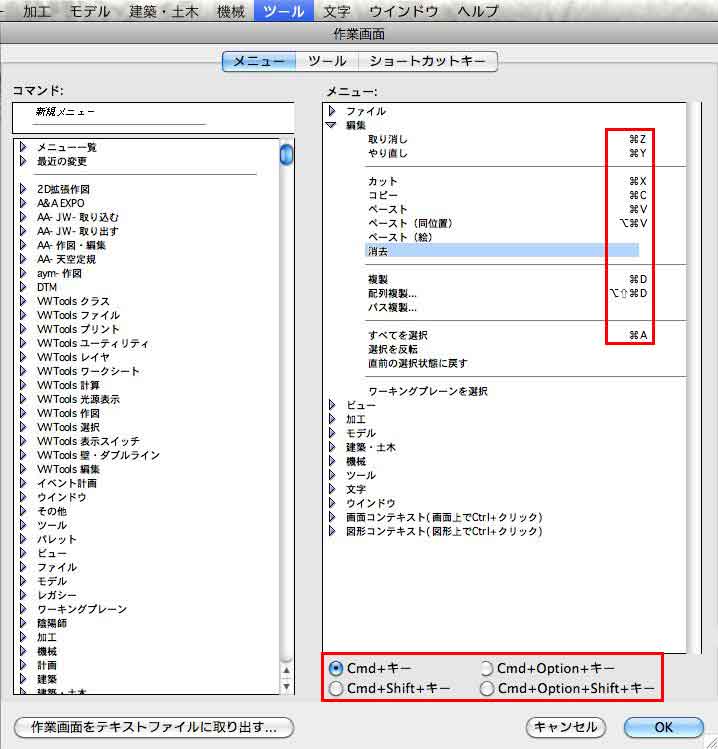718x749 pixels.
Task: Expand the ビュー entry in menu list
Action: 332,405
